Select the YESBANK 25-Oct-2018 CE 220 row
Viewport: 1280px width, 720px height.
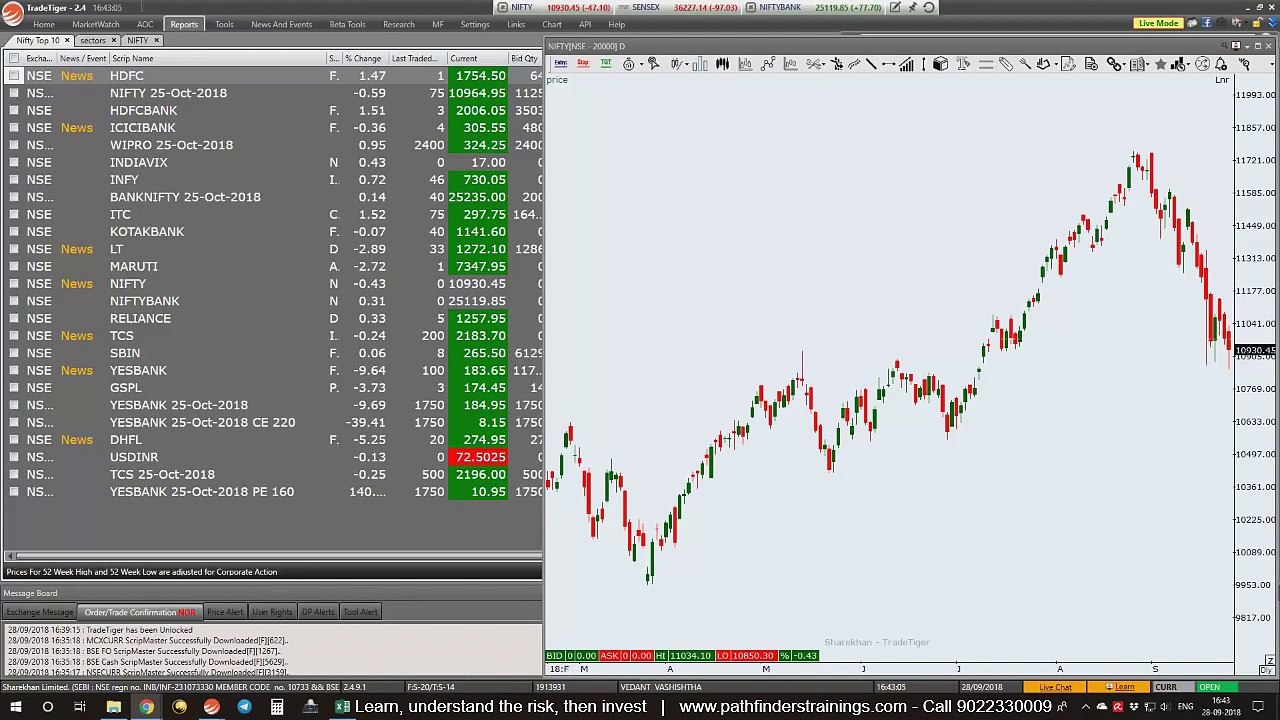pyautogui.click(x=272, y=423)
